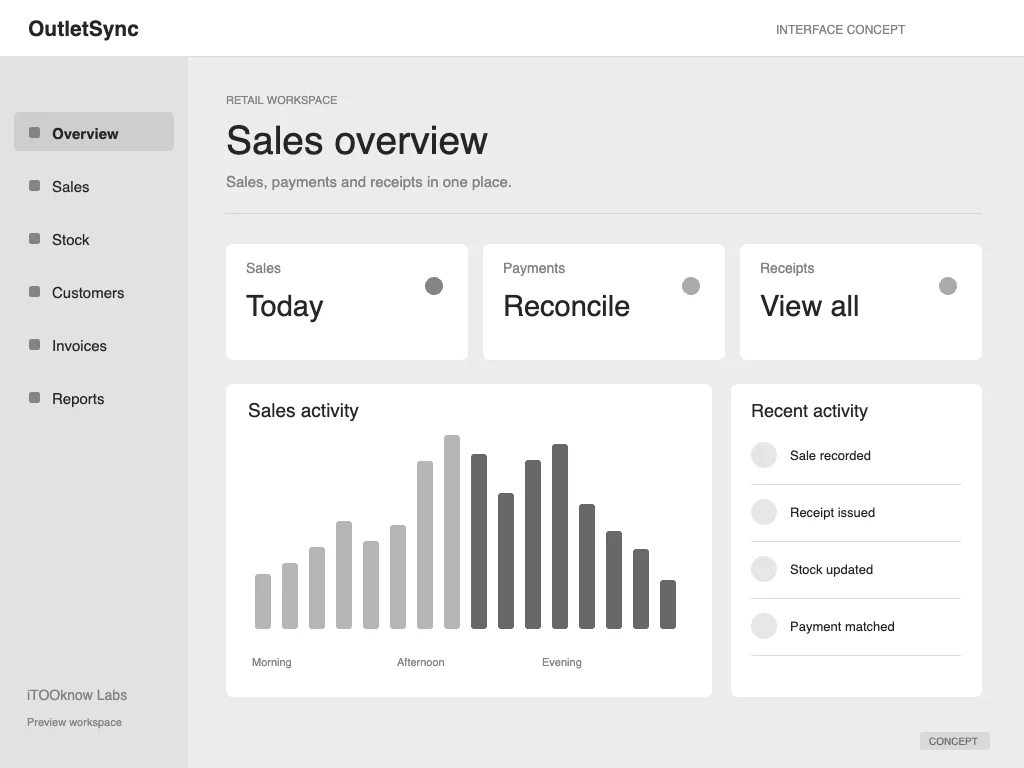
Task: Click the Recent activity panel title
Action: point(809,411)
